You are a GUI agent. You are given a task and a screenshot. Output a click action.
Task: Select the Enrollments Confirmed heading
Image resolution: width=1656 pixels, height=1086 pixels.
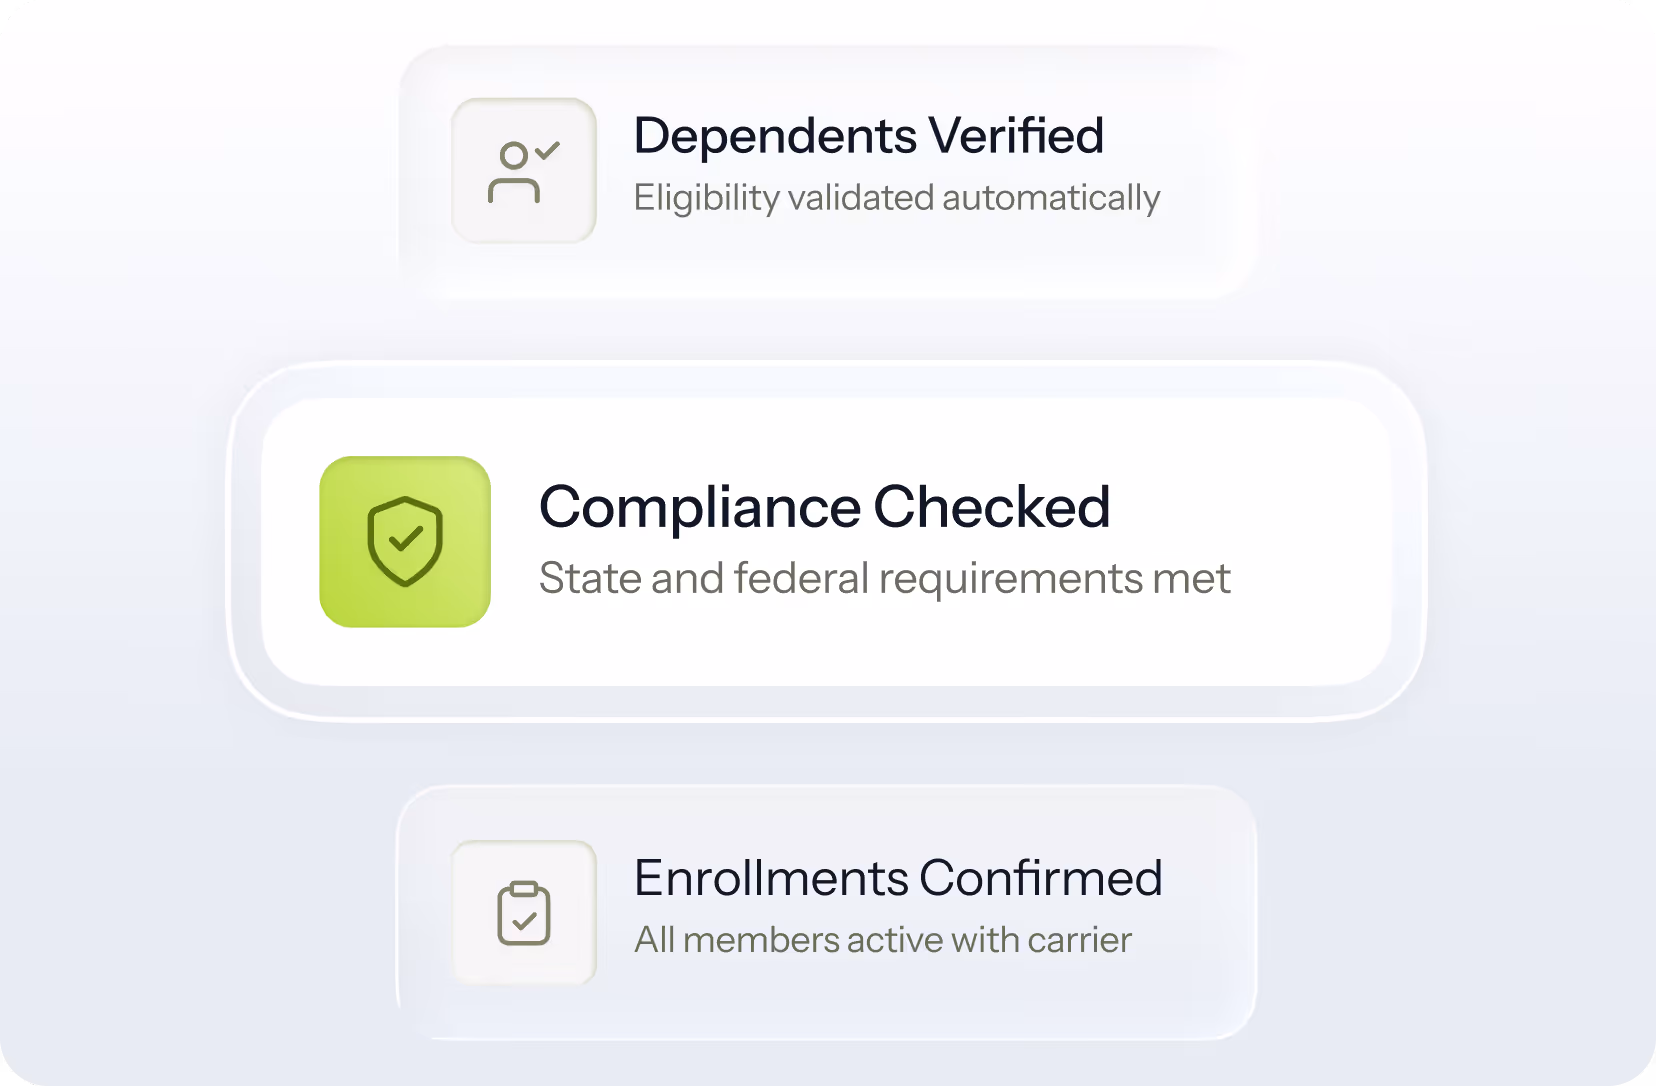pos(899,878)
